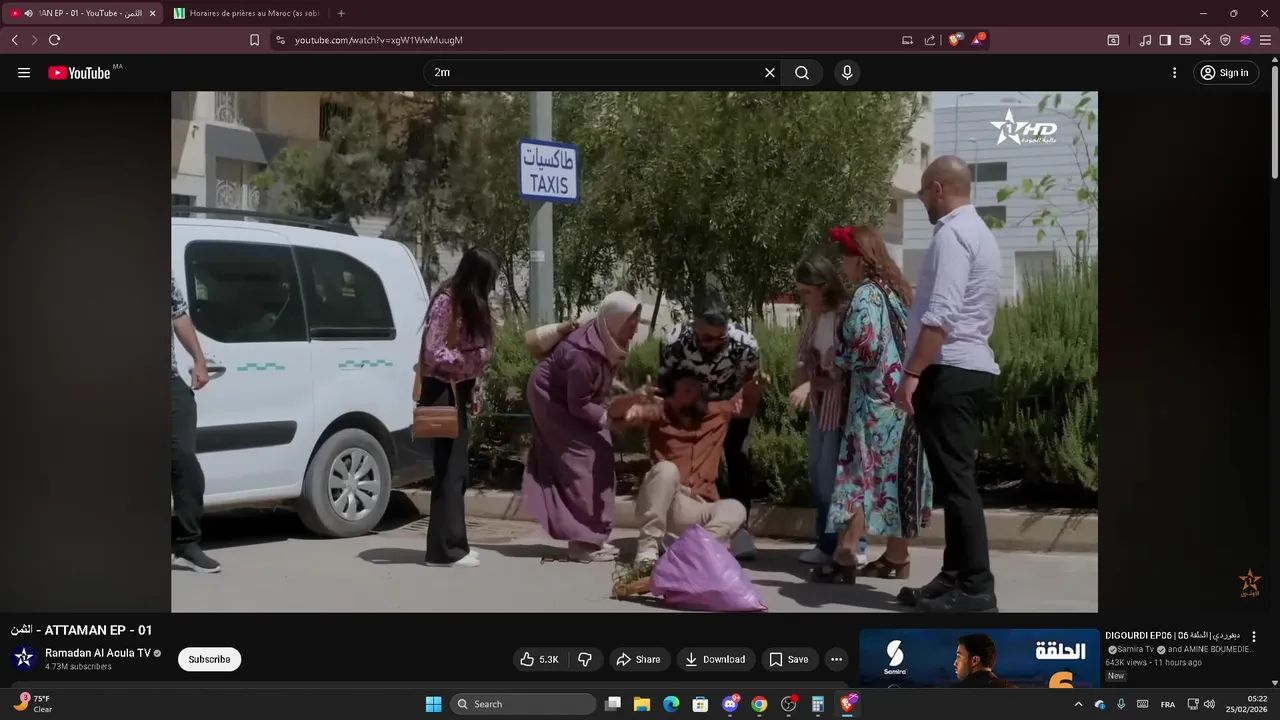Like the ATTAMAN EP - 01 video

[x=539, y=659]
